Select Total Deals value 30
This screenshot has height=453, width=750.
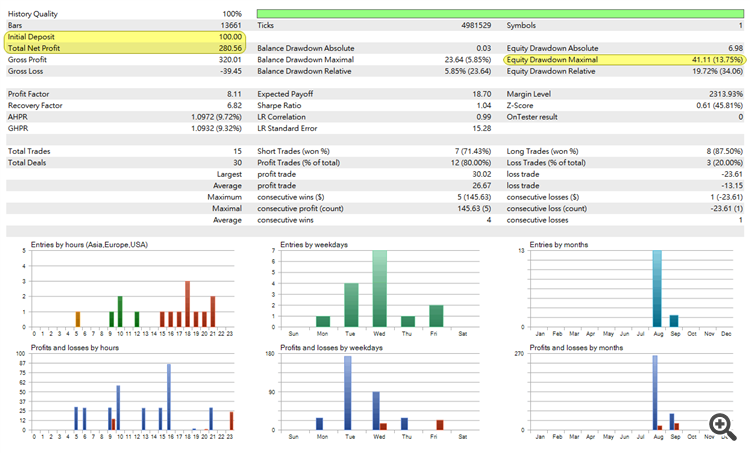coord(238,163)
